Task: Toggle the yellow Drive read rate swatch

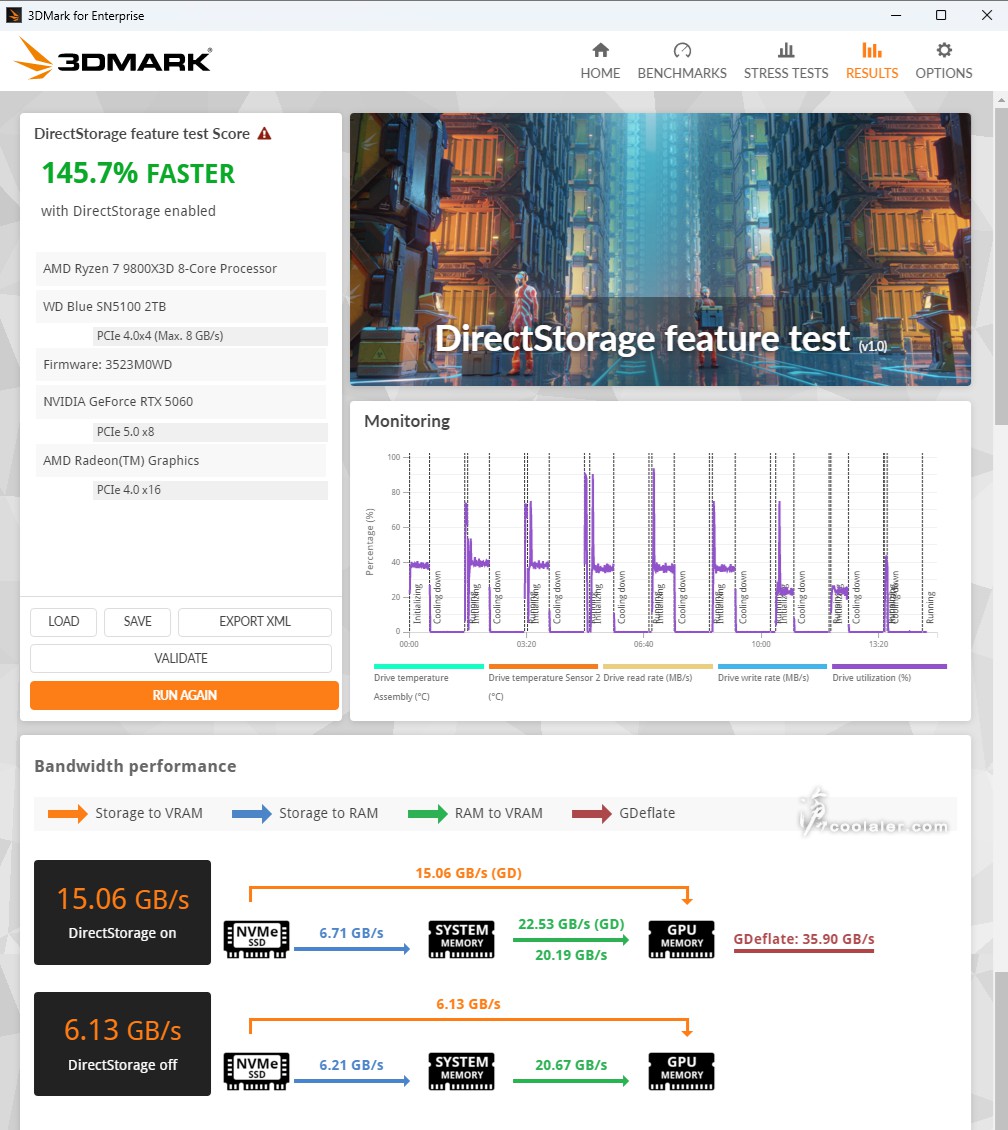Action: coord(658,667)
